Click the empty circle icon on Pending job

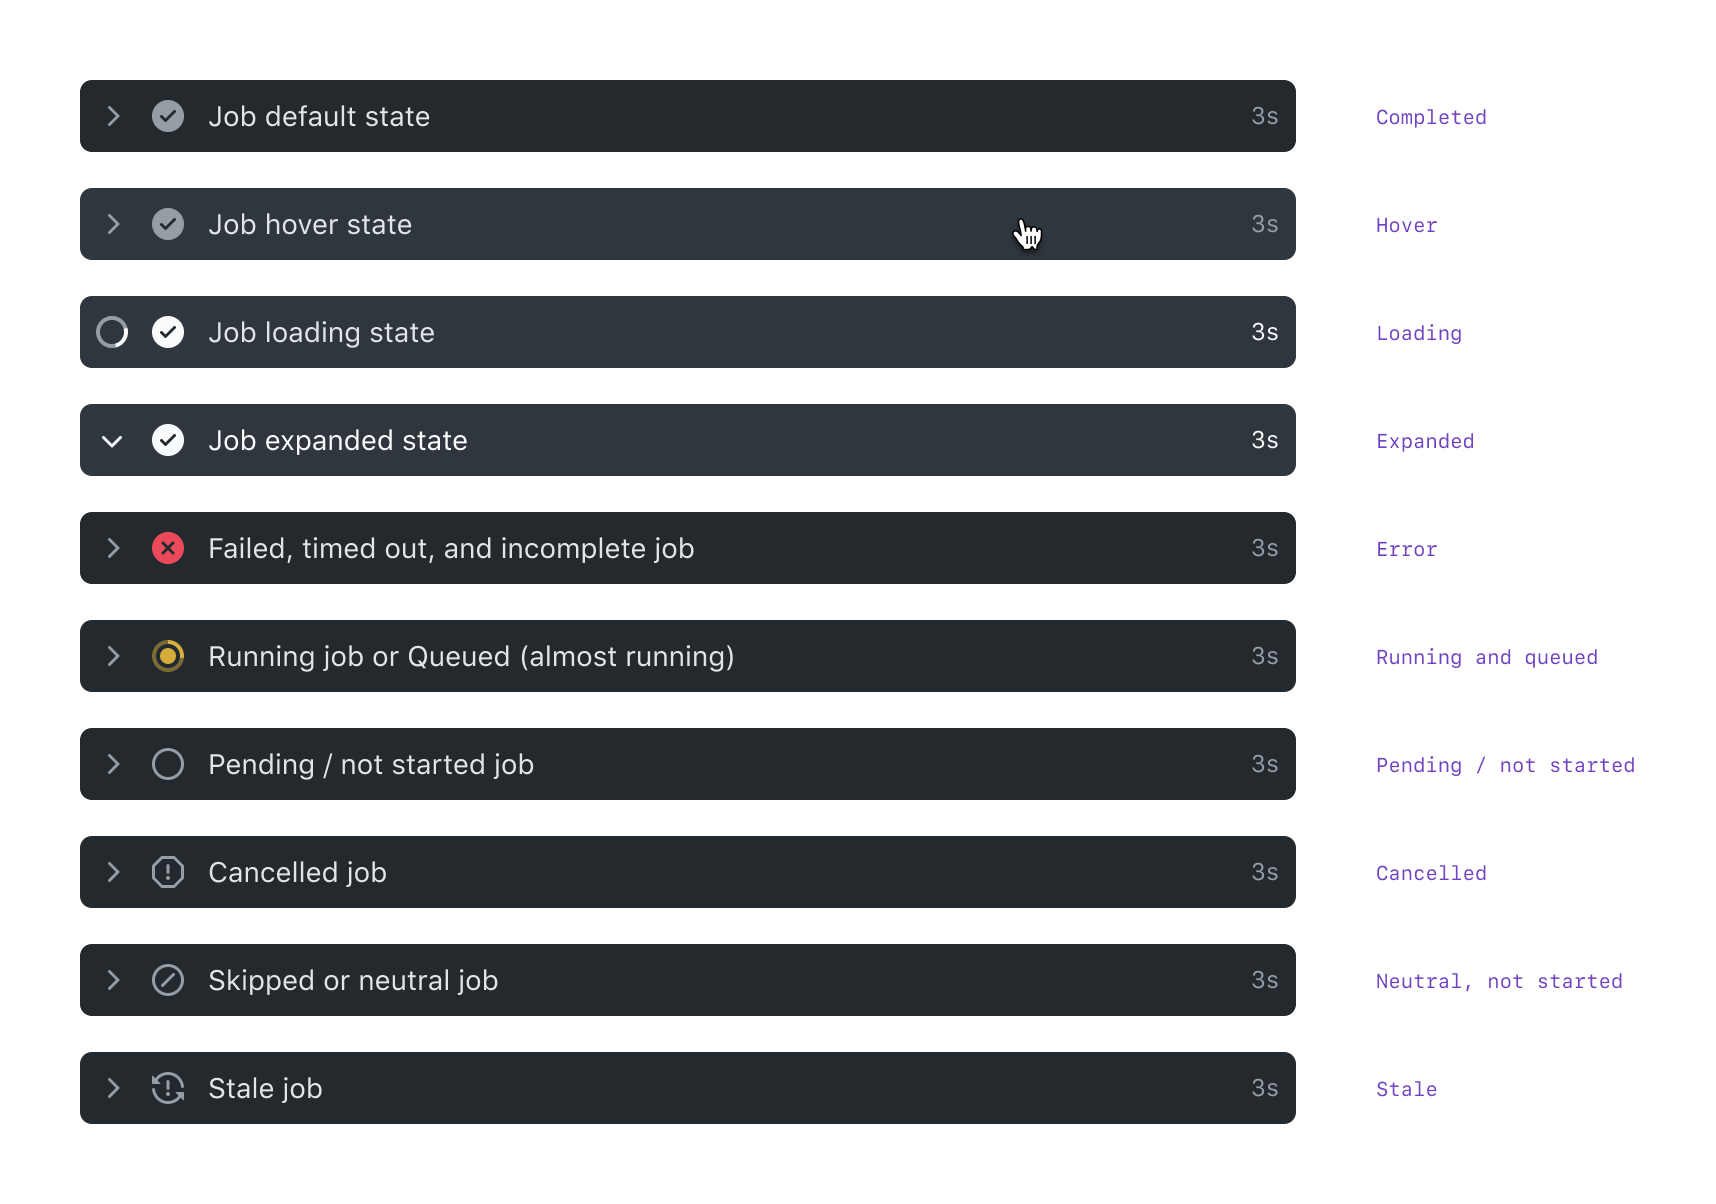point(168,764)
